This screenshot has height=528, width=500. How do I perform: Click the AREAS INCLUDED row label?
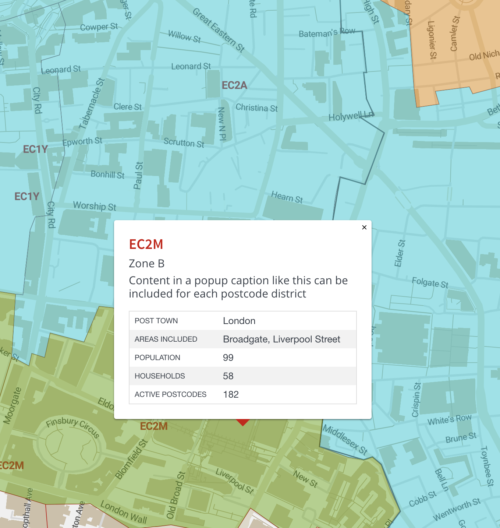[166, 339]
